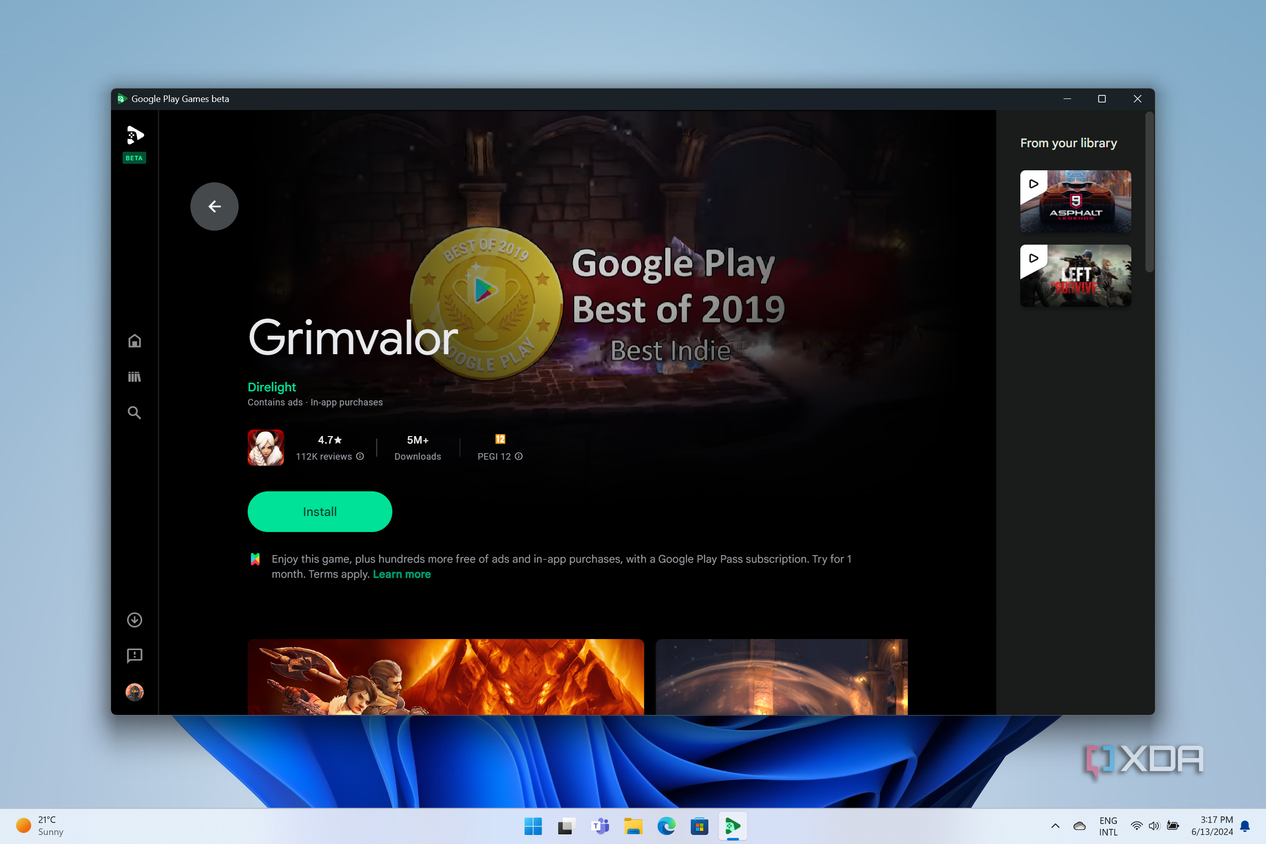The height and width of the screenshot is (844, 1266).
Task: View the first Grimvalor screenshot with fiery demon
Action: [446, 677]
